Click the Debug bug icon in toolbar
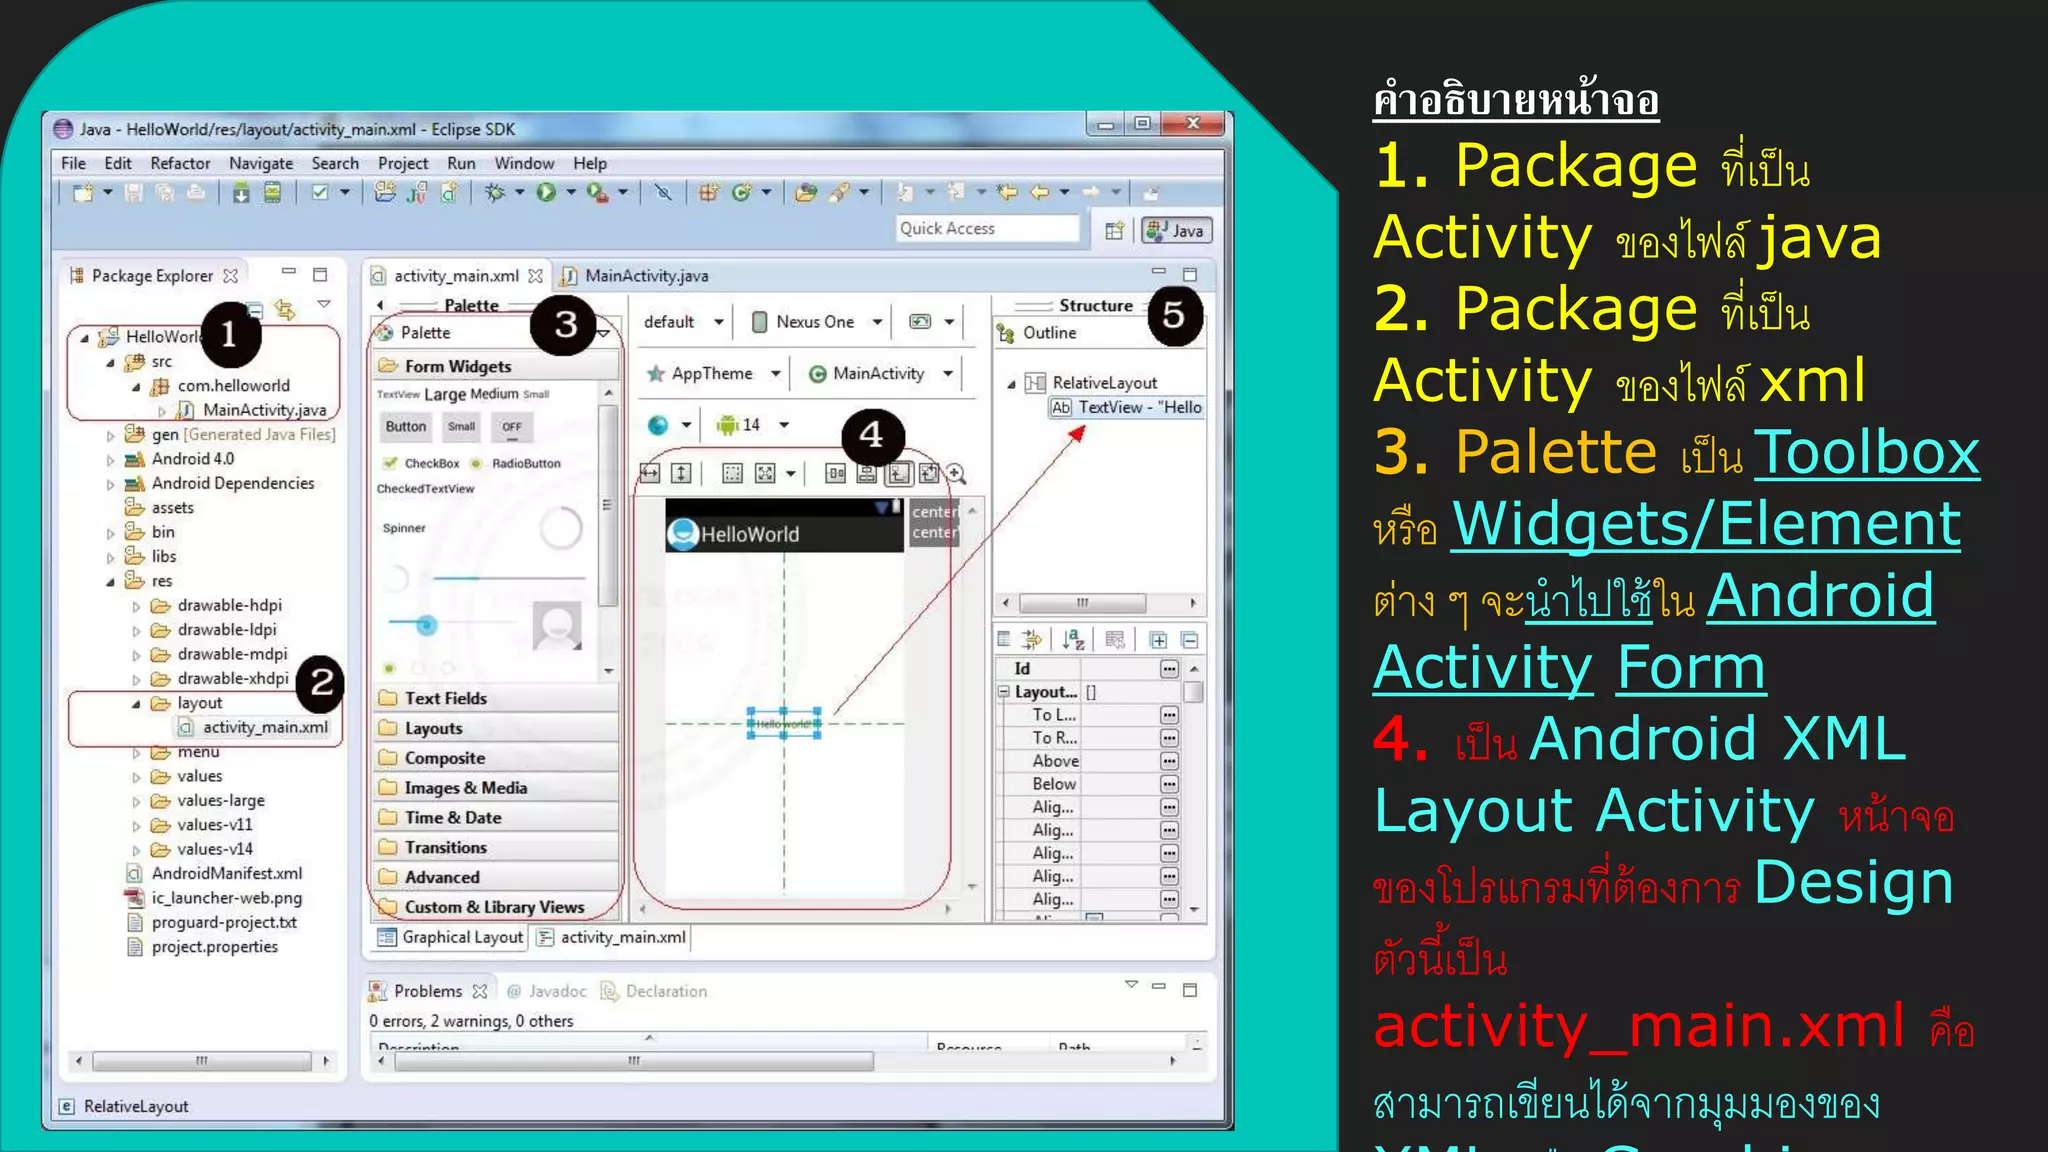 494,192
